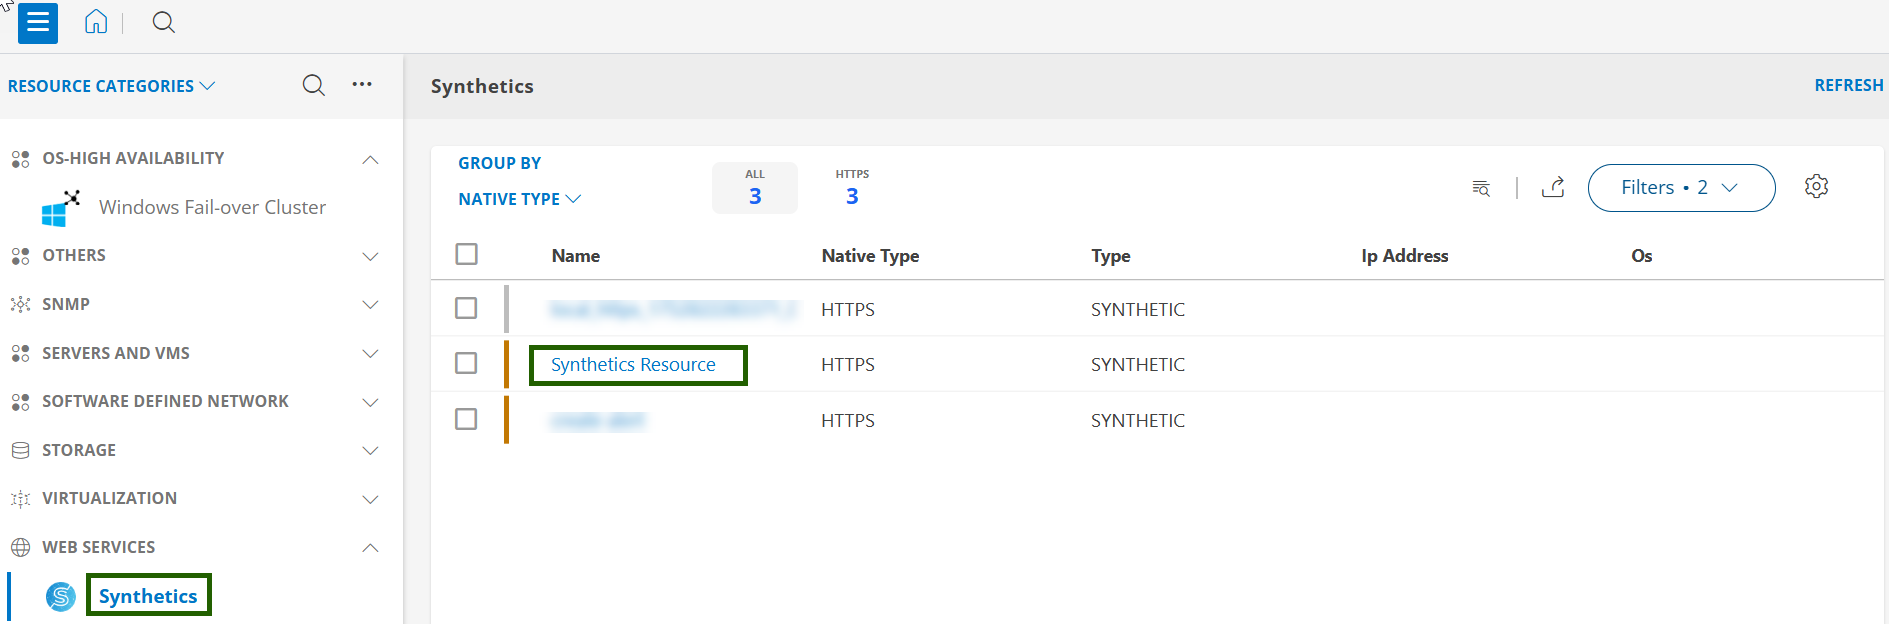Open global search in top bar
Image resolution: width=1889 pixels, height=624 pixels.
pos(163,22)
